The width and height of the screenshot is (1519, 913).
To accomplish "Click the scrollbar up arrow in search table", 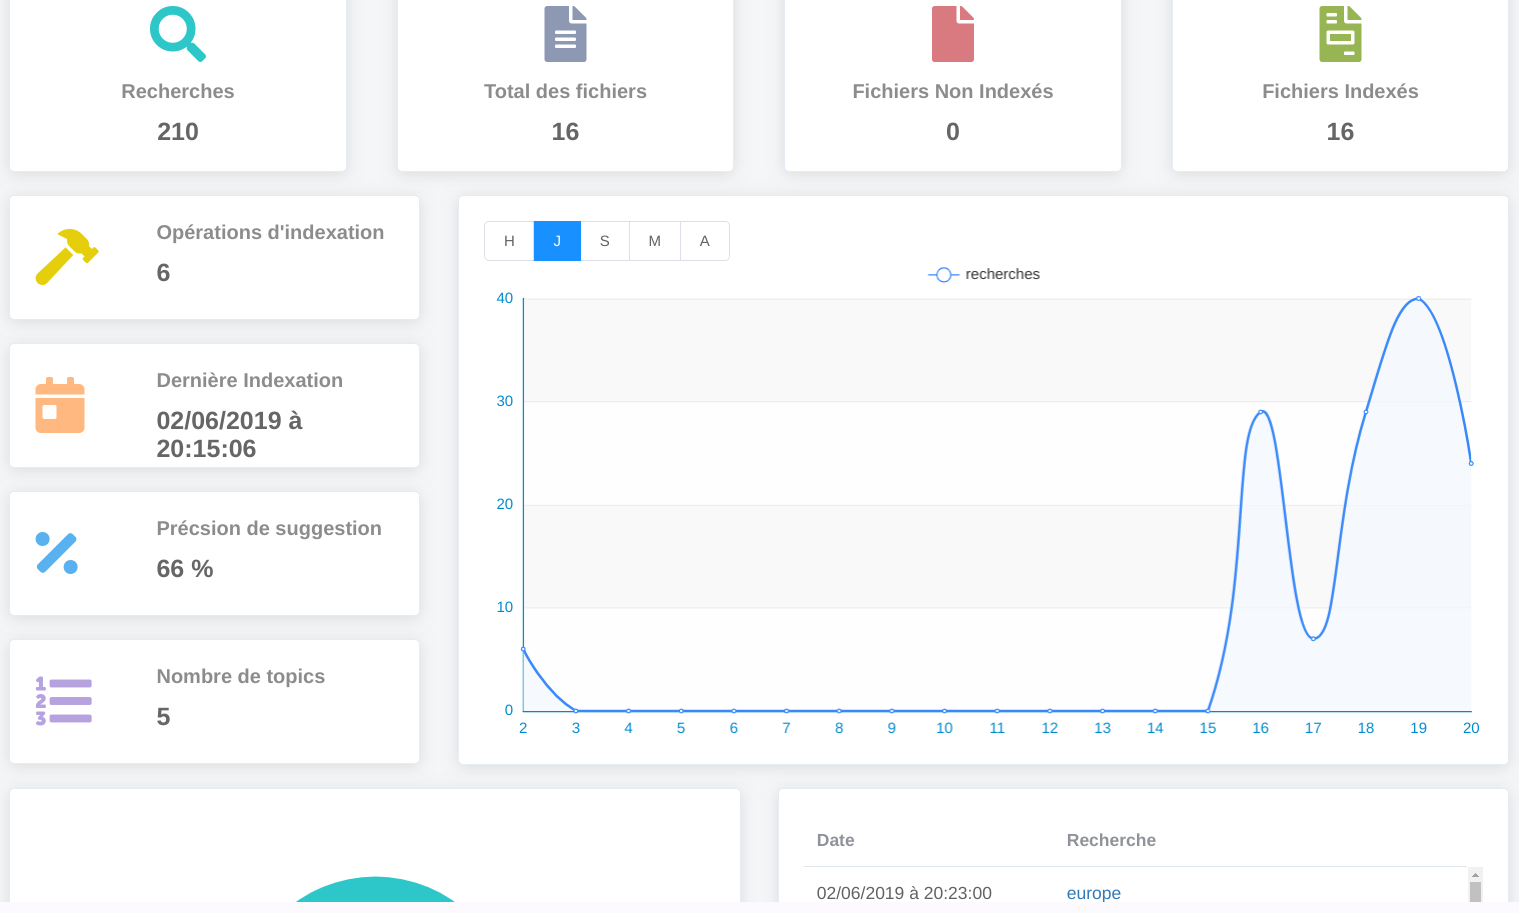I will click(1475, 875).
